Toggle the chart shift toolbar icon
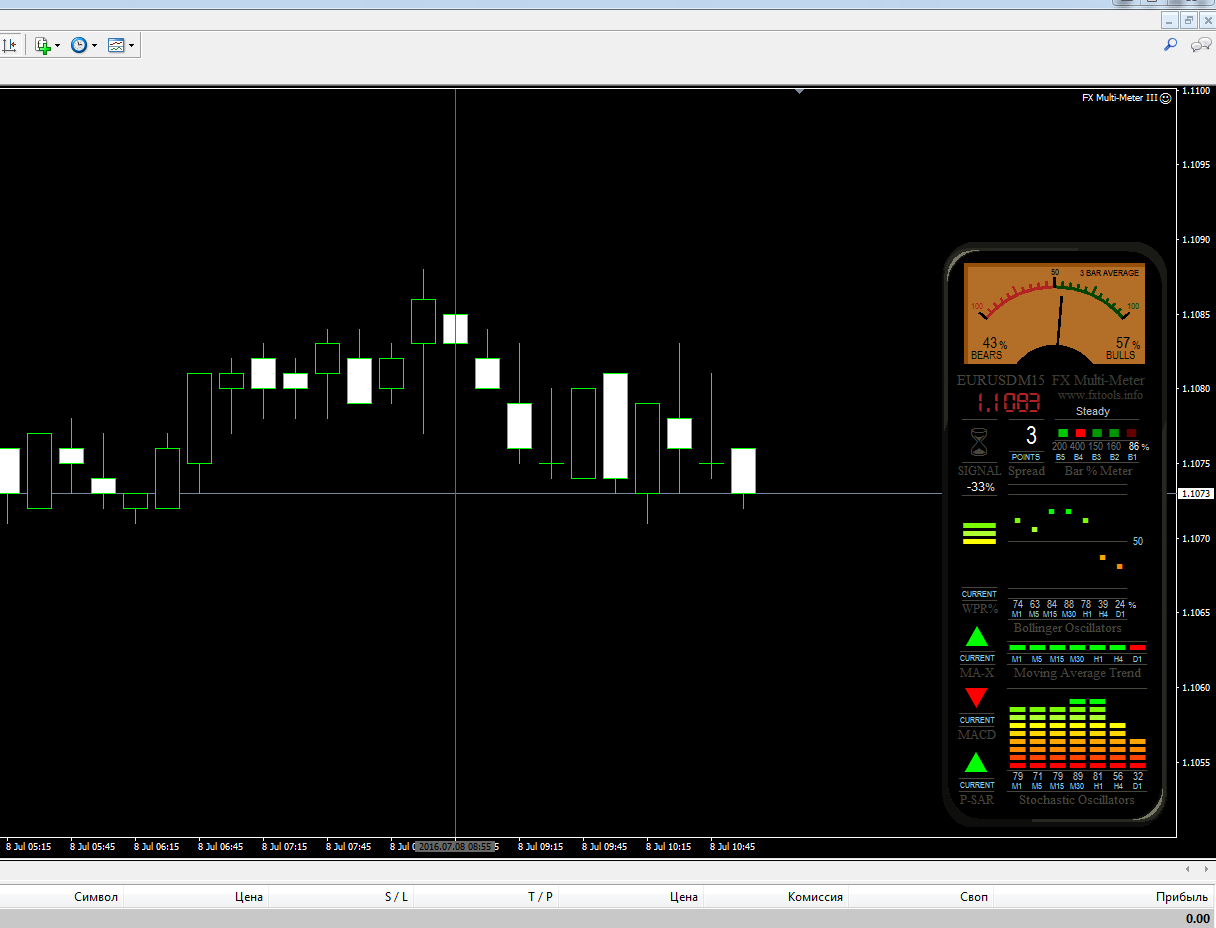Viewport: 1216px width, 928px height. coord(10,45)
